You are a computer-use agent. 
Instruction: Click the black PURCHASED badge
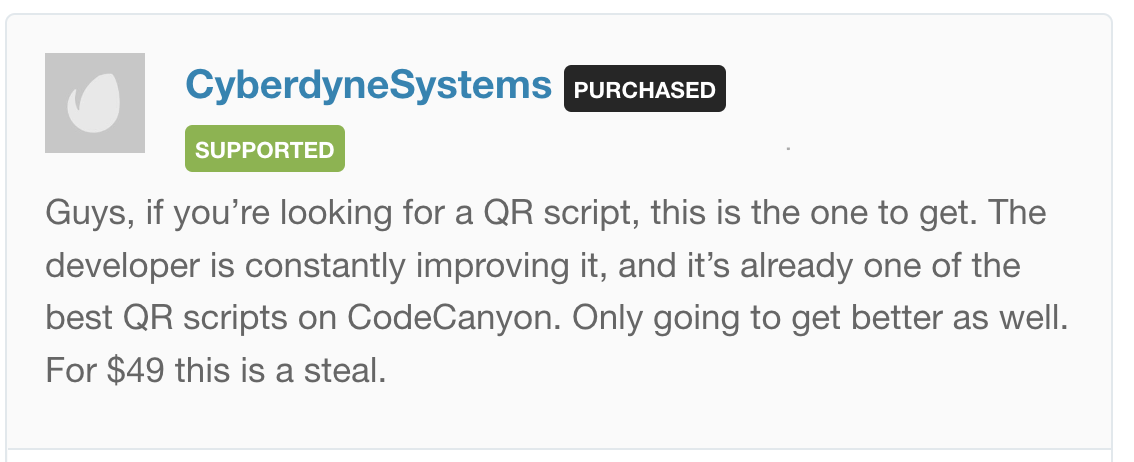(x=644, y=89)
